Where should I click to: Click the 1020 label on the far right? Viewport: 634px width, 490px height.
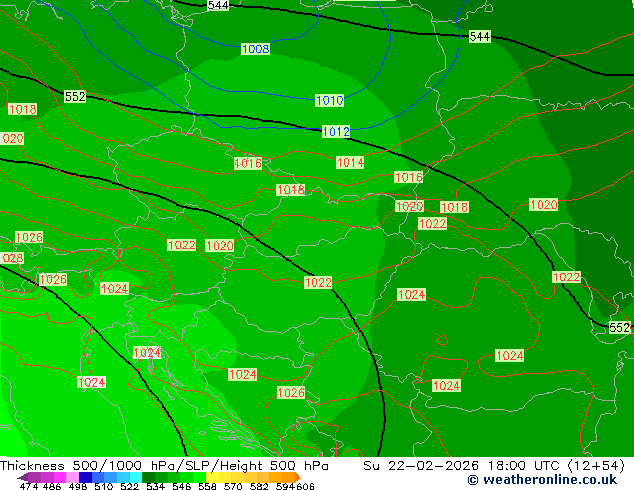pyautogui.click(x=543, y=205)
